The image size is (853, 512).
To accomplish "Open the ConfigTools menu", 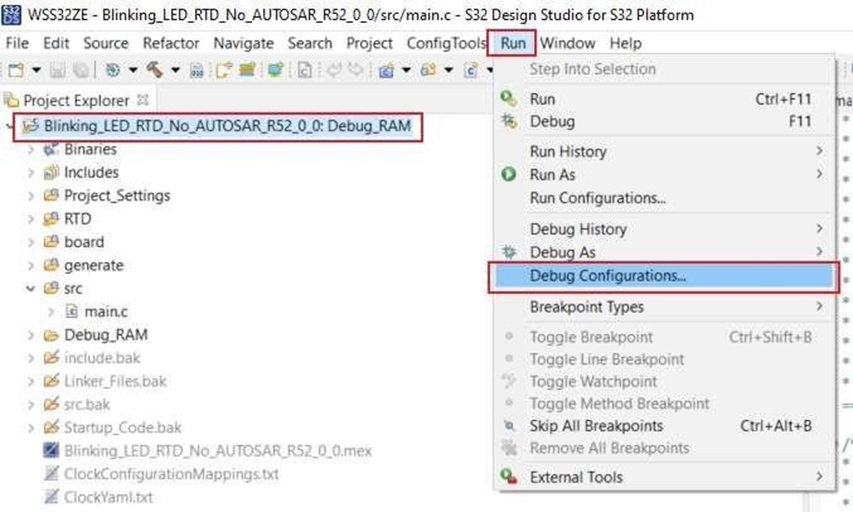I will click(446, 43).
